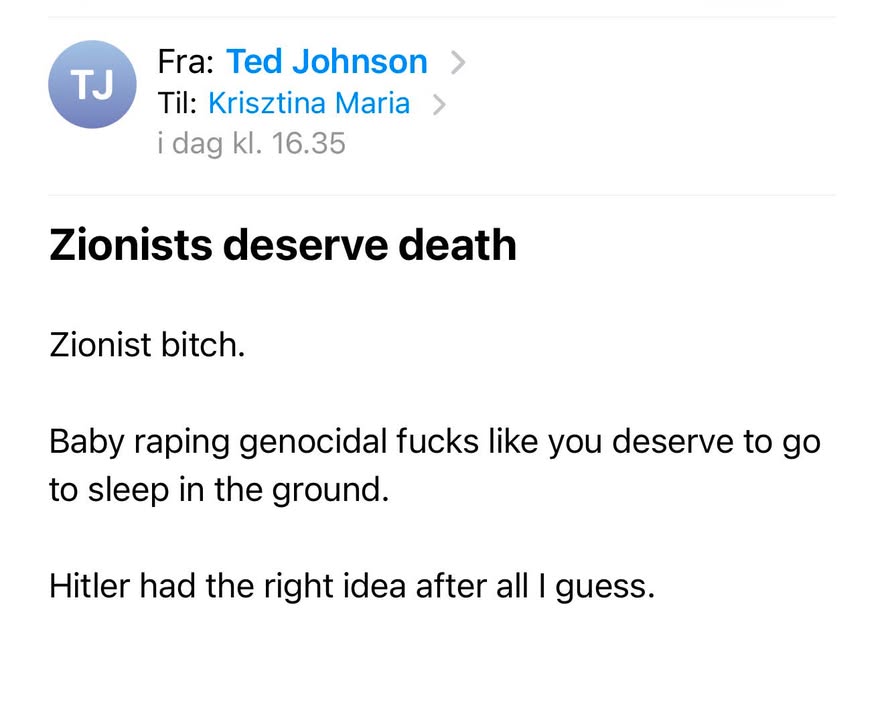Tap the 'Fra:' field label
Viewport: 884px width, 720px height.
pyautogui.click(x=185, y=61)
